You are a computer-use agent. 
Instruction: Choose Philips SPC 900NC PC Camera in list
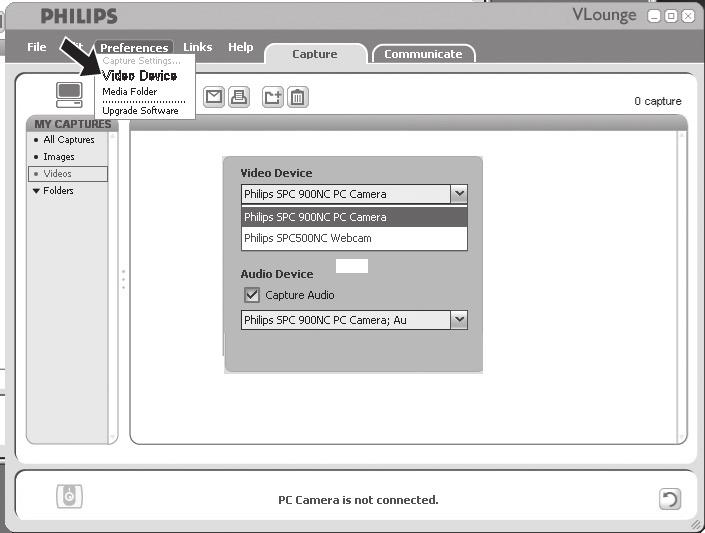tap(354, 217)
